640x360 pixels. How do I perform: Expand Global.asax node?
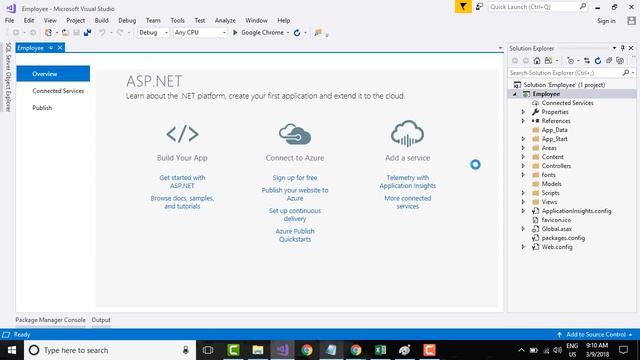click(x=523, y=229)
